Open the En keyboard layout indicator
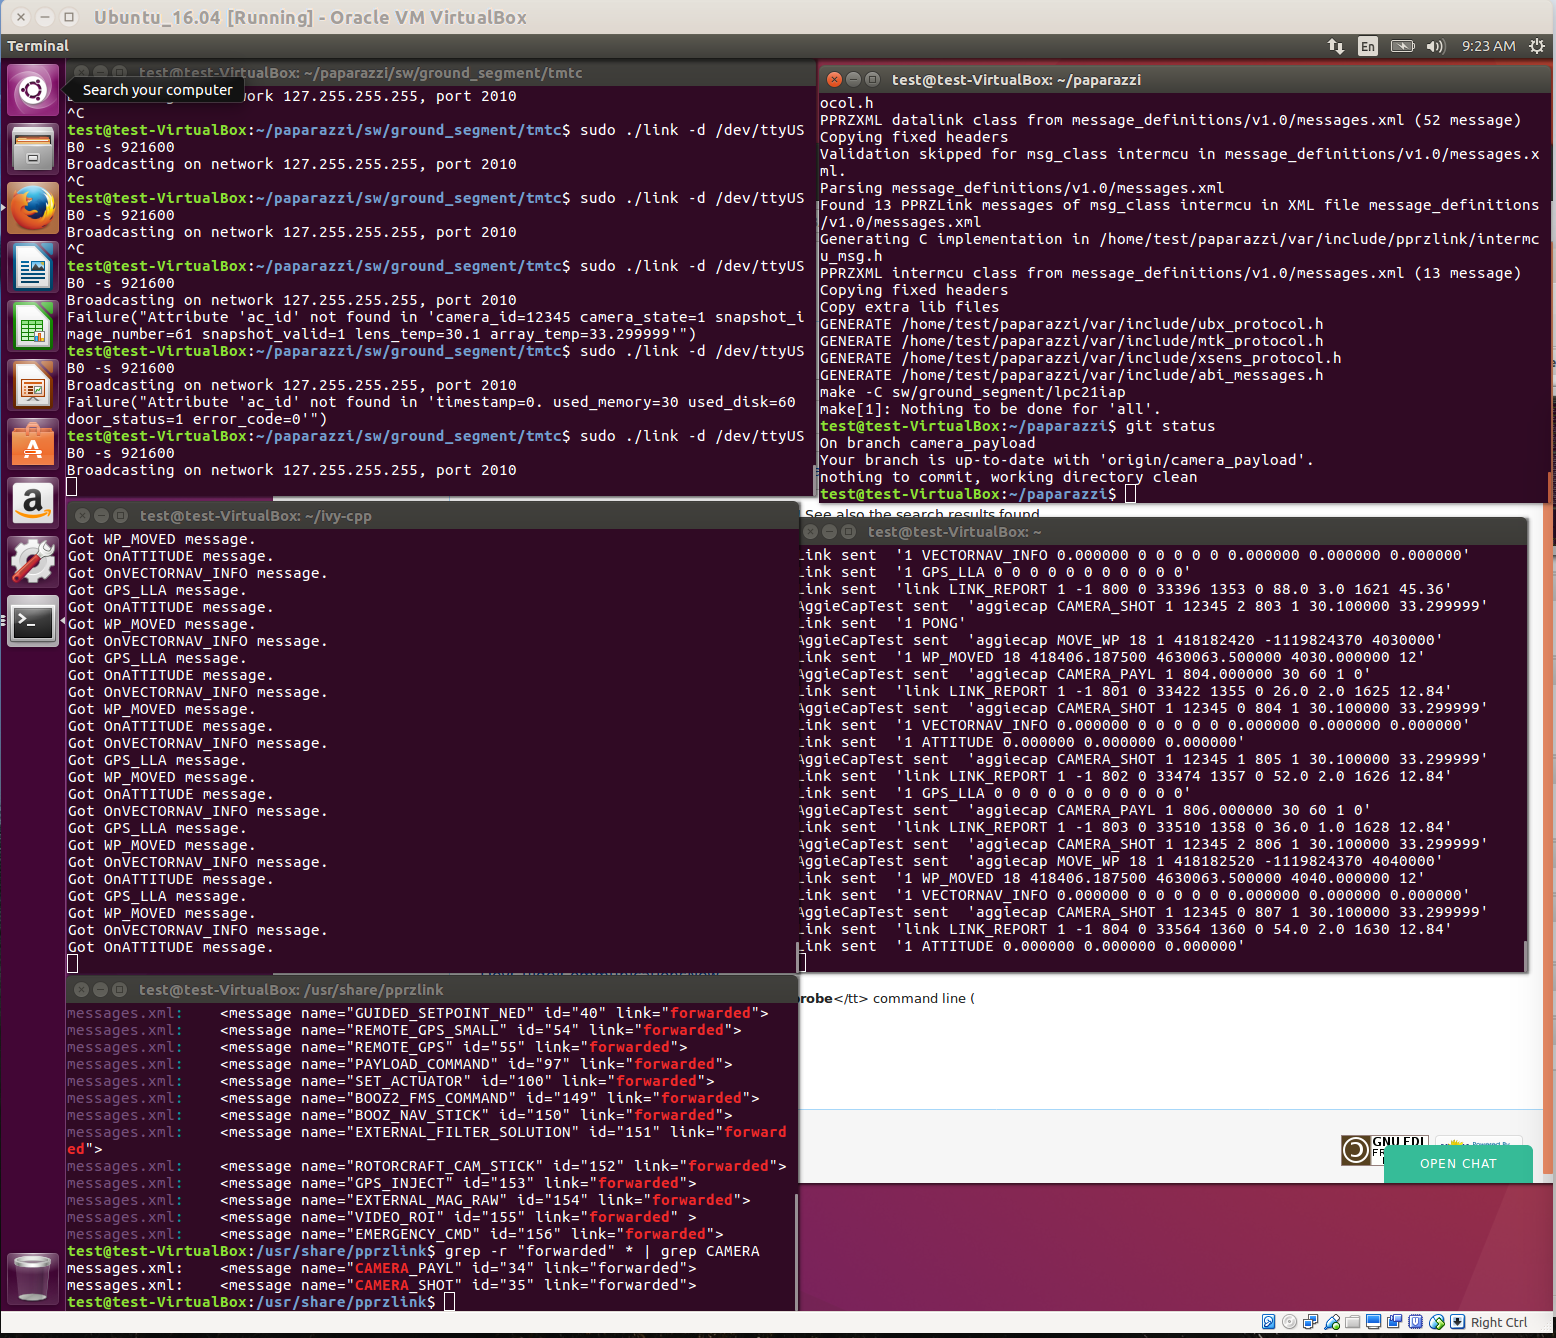This screenshot has width=1556, height=1338. pos(1367,46)
